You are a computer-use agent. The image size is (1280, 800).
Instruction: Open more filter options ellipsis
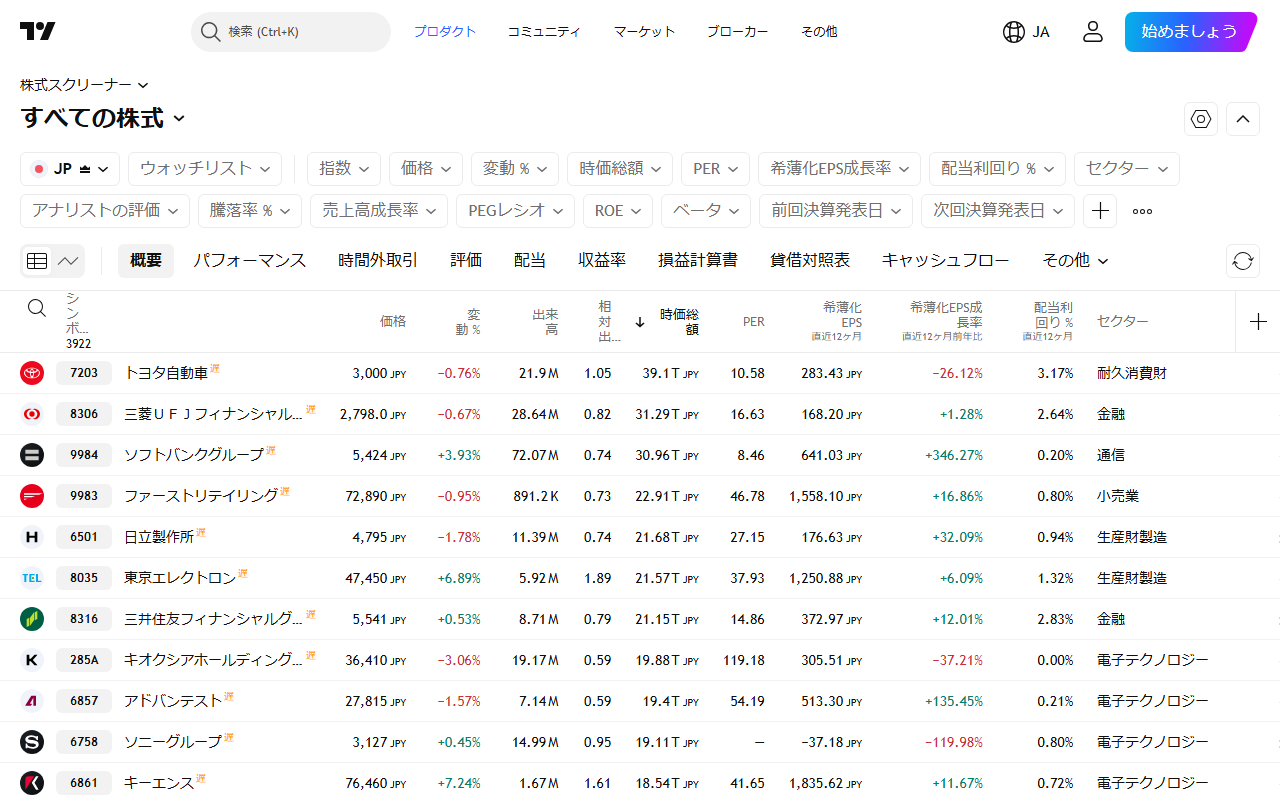(x=1142, y=211)
